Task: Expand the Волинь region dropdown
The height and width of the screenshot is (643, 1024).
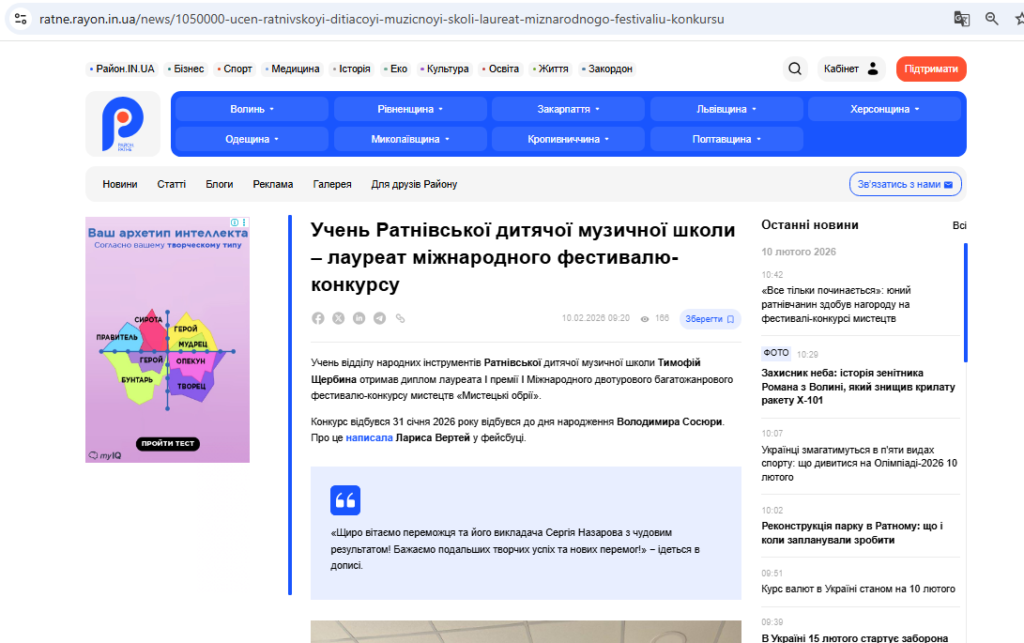Action: 252,109
